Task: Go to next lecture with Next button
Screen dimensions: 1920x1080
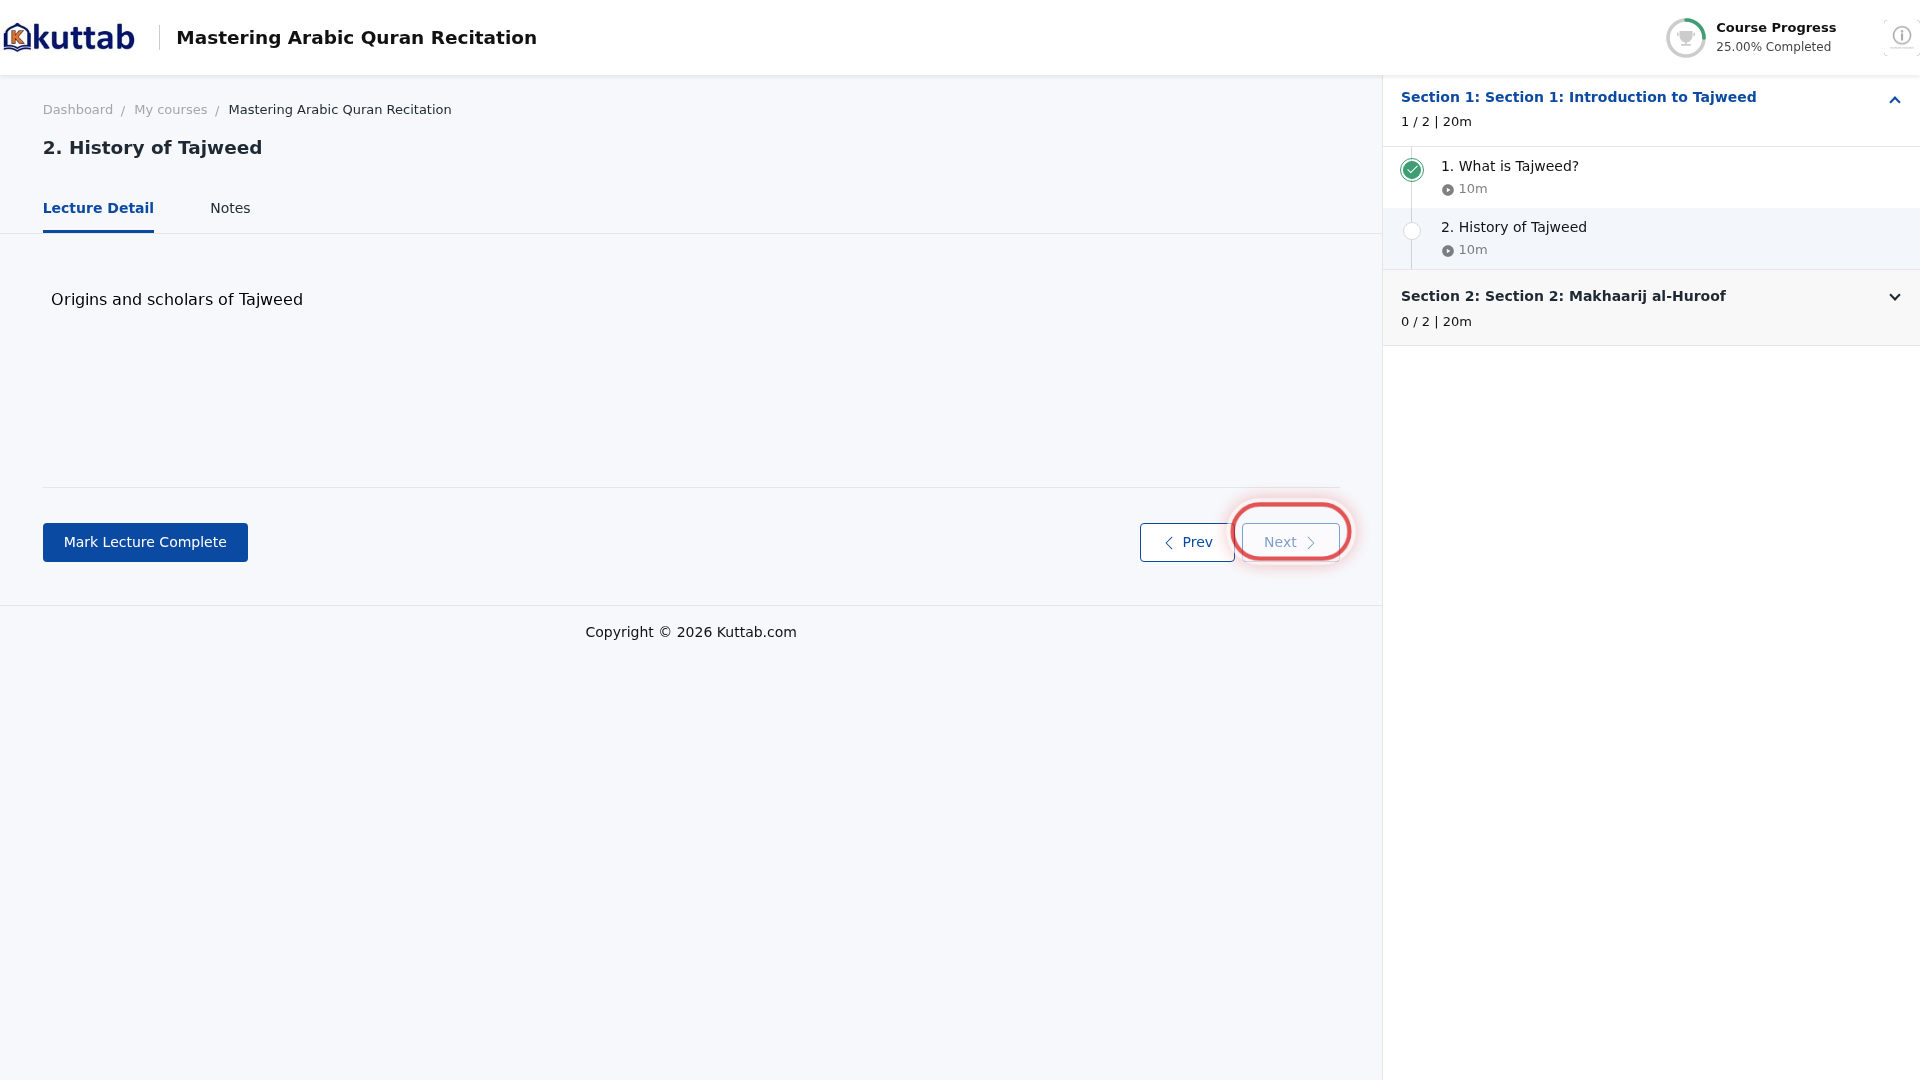Action: 1290,542
